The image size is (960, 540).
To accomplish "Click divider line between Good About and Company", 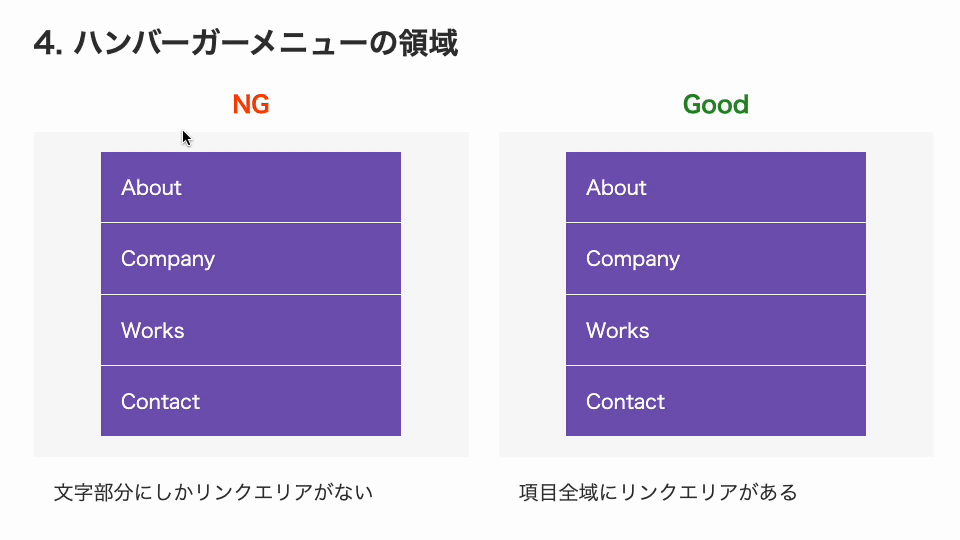I will pyautogui.click(x=716, y=223).
